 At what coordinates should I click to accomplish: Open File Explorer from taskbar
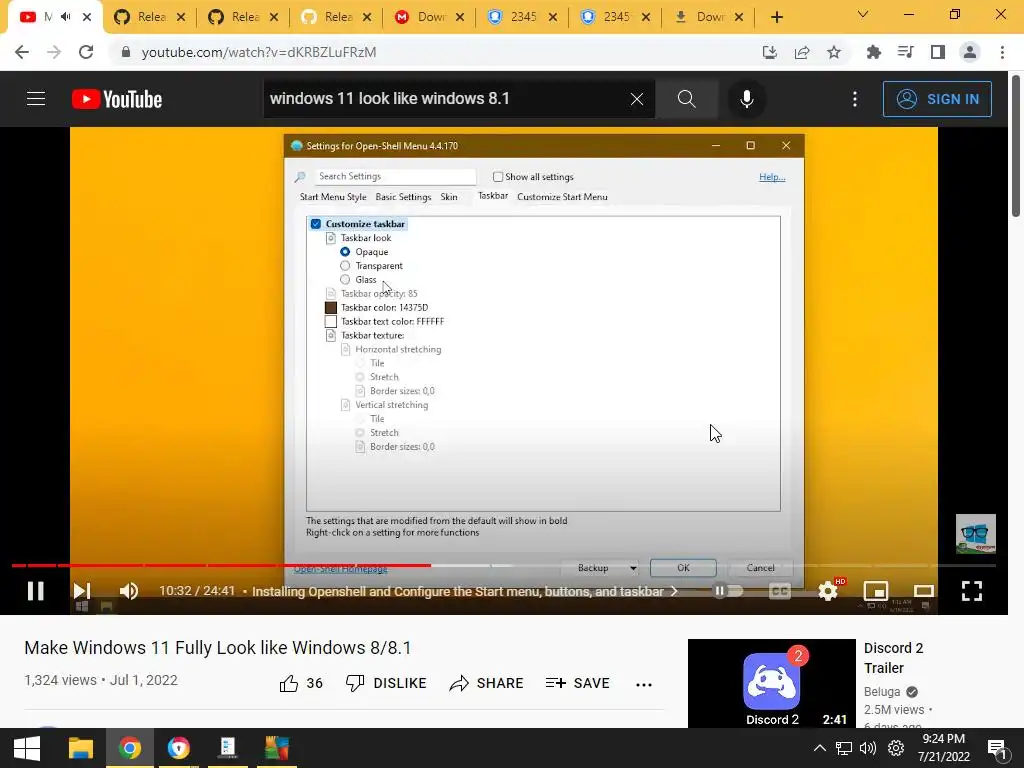(81, 748)
